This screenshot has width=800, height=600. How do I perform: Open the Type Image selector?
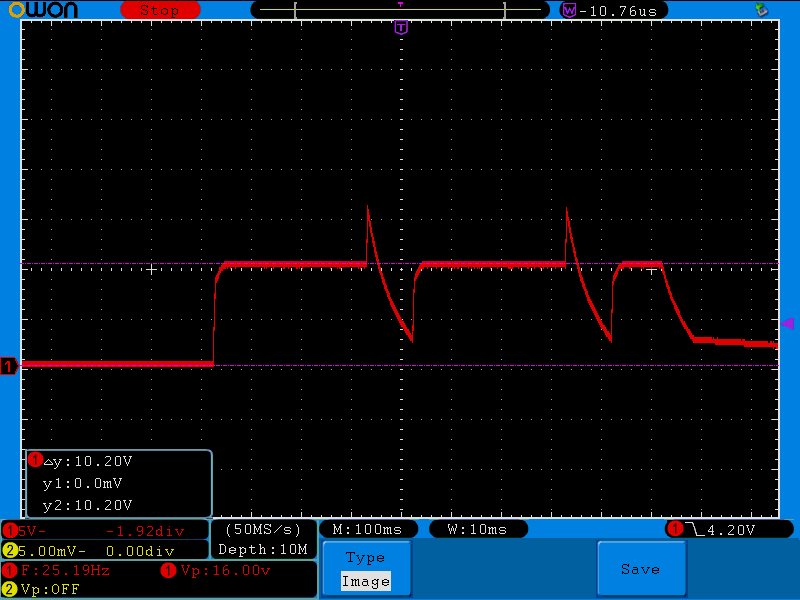366,569
